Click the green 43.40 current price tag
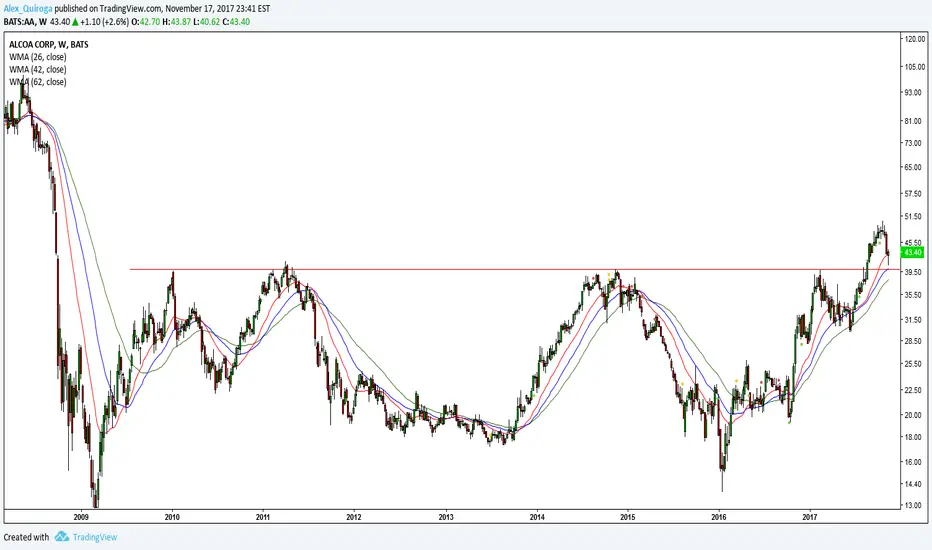 pos(912,253)
